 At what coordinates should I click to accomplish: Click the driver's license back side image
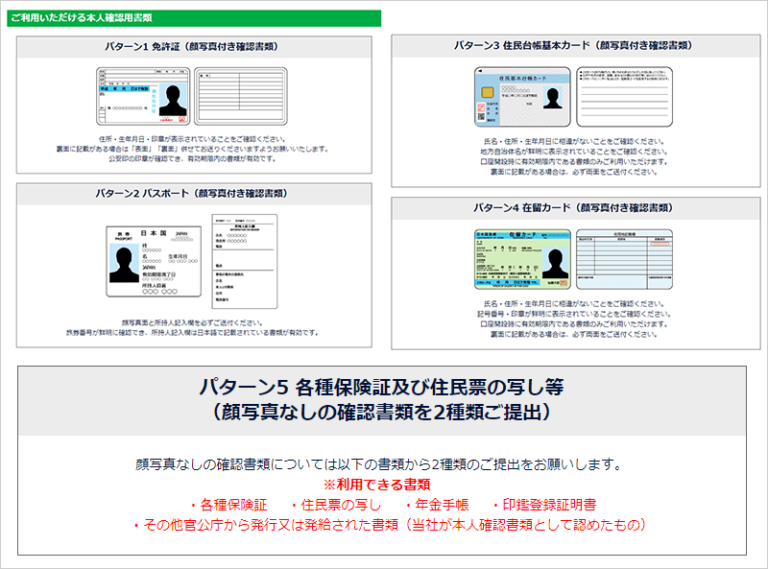pos(240,96)
